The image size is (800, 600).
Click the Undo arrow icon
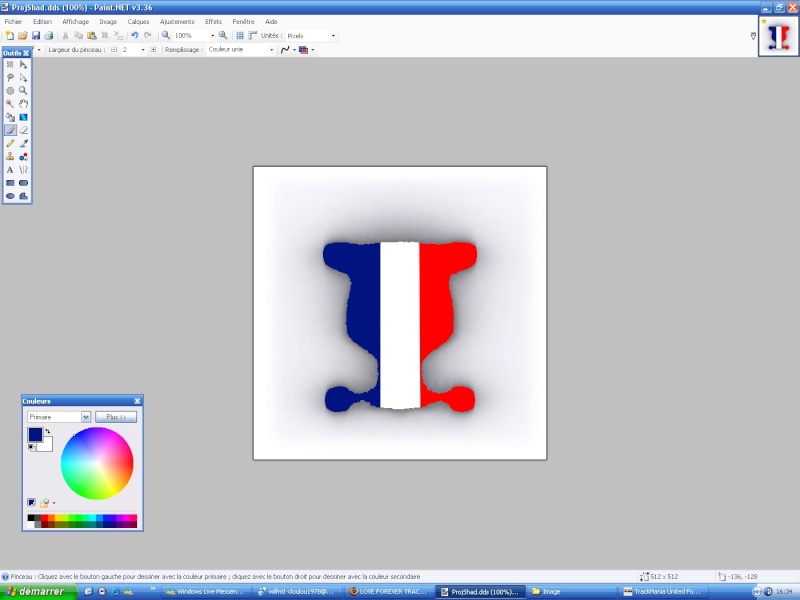135,36
